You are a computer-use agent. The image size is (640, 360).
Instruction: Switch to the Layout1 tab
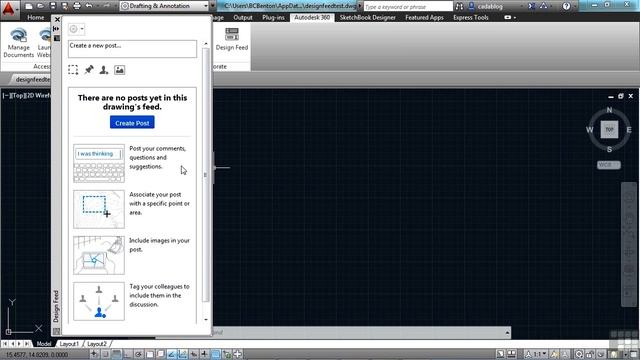pyautogui.click(x=69, y=344)
